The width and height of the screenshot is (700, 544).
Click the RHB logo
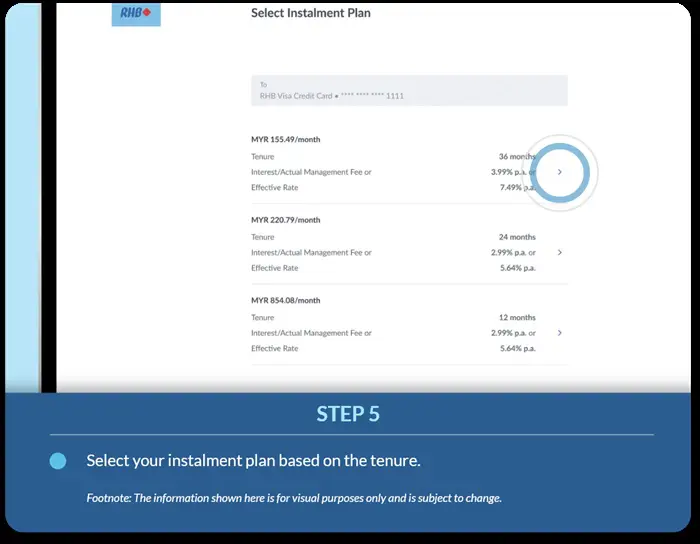click(x=132, y=15)
